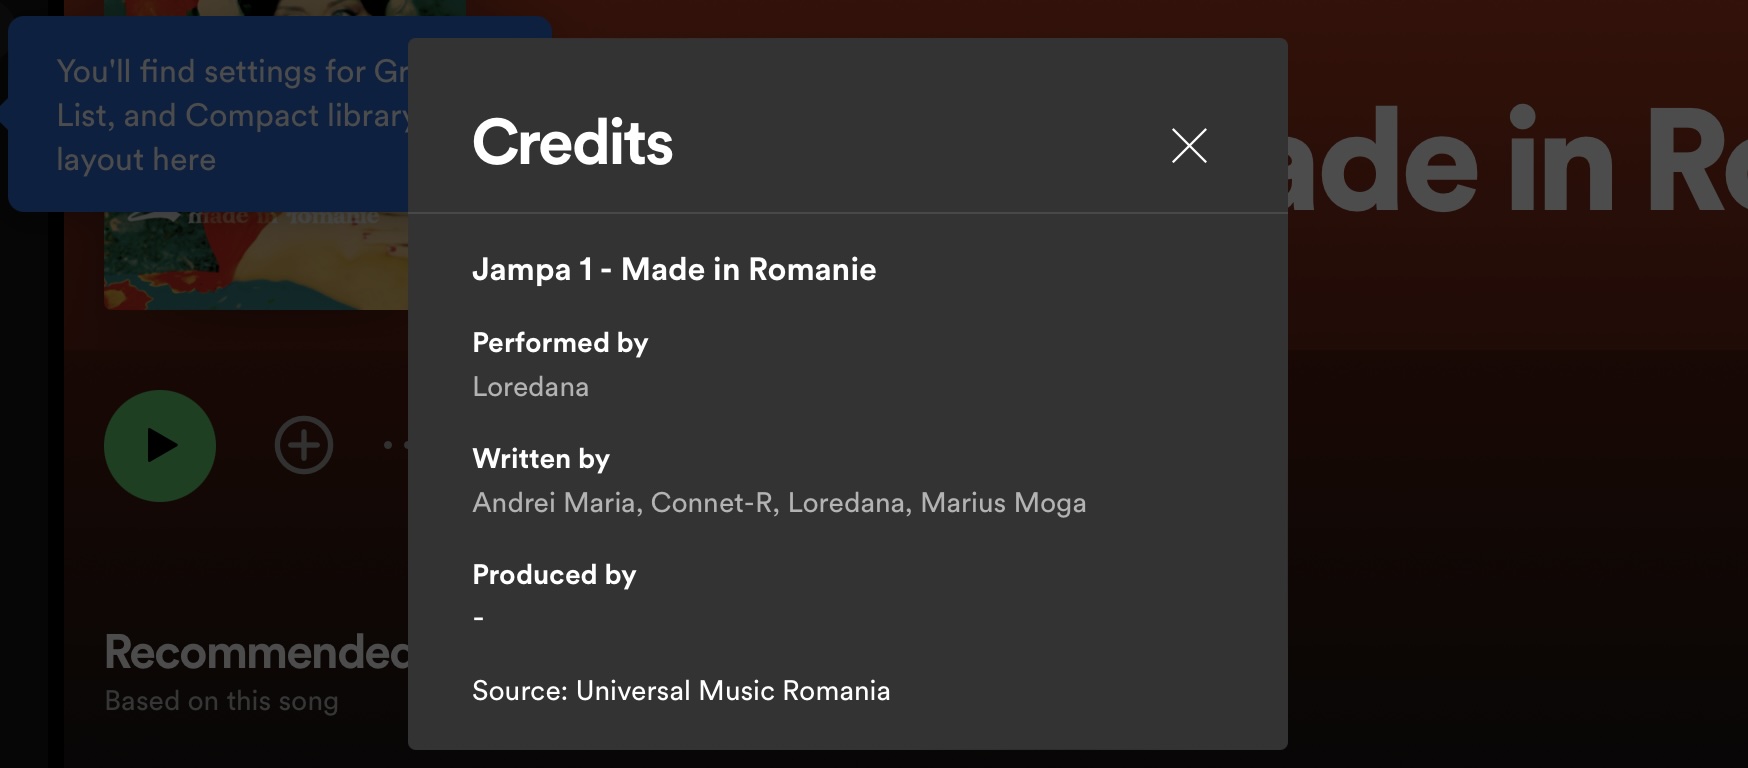This screenshot has height=768, width=1748.
Task: Click the Recommended section heading
Action: [256, 653]
